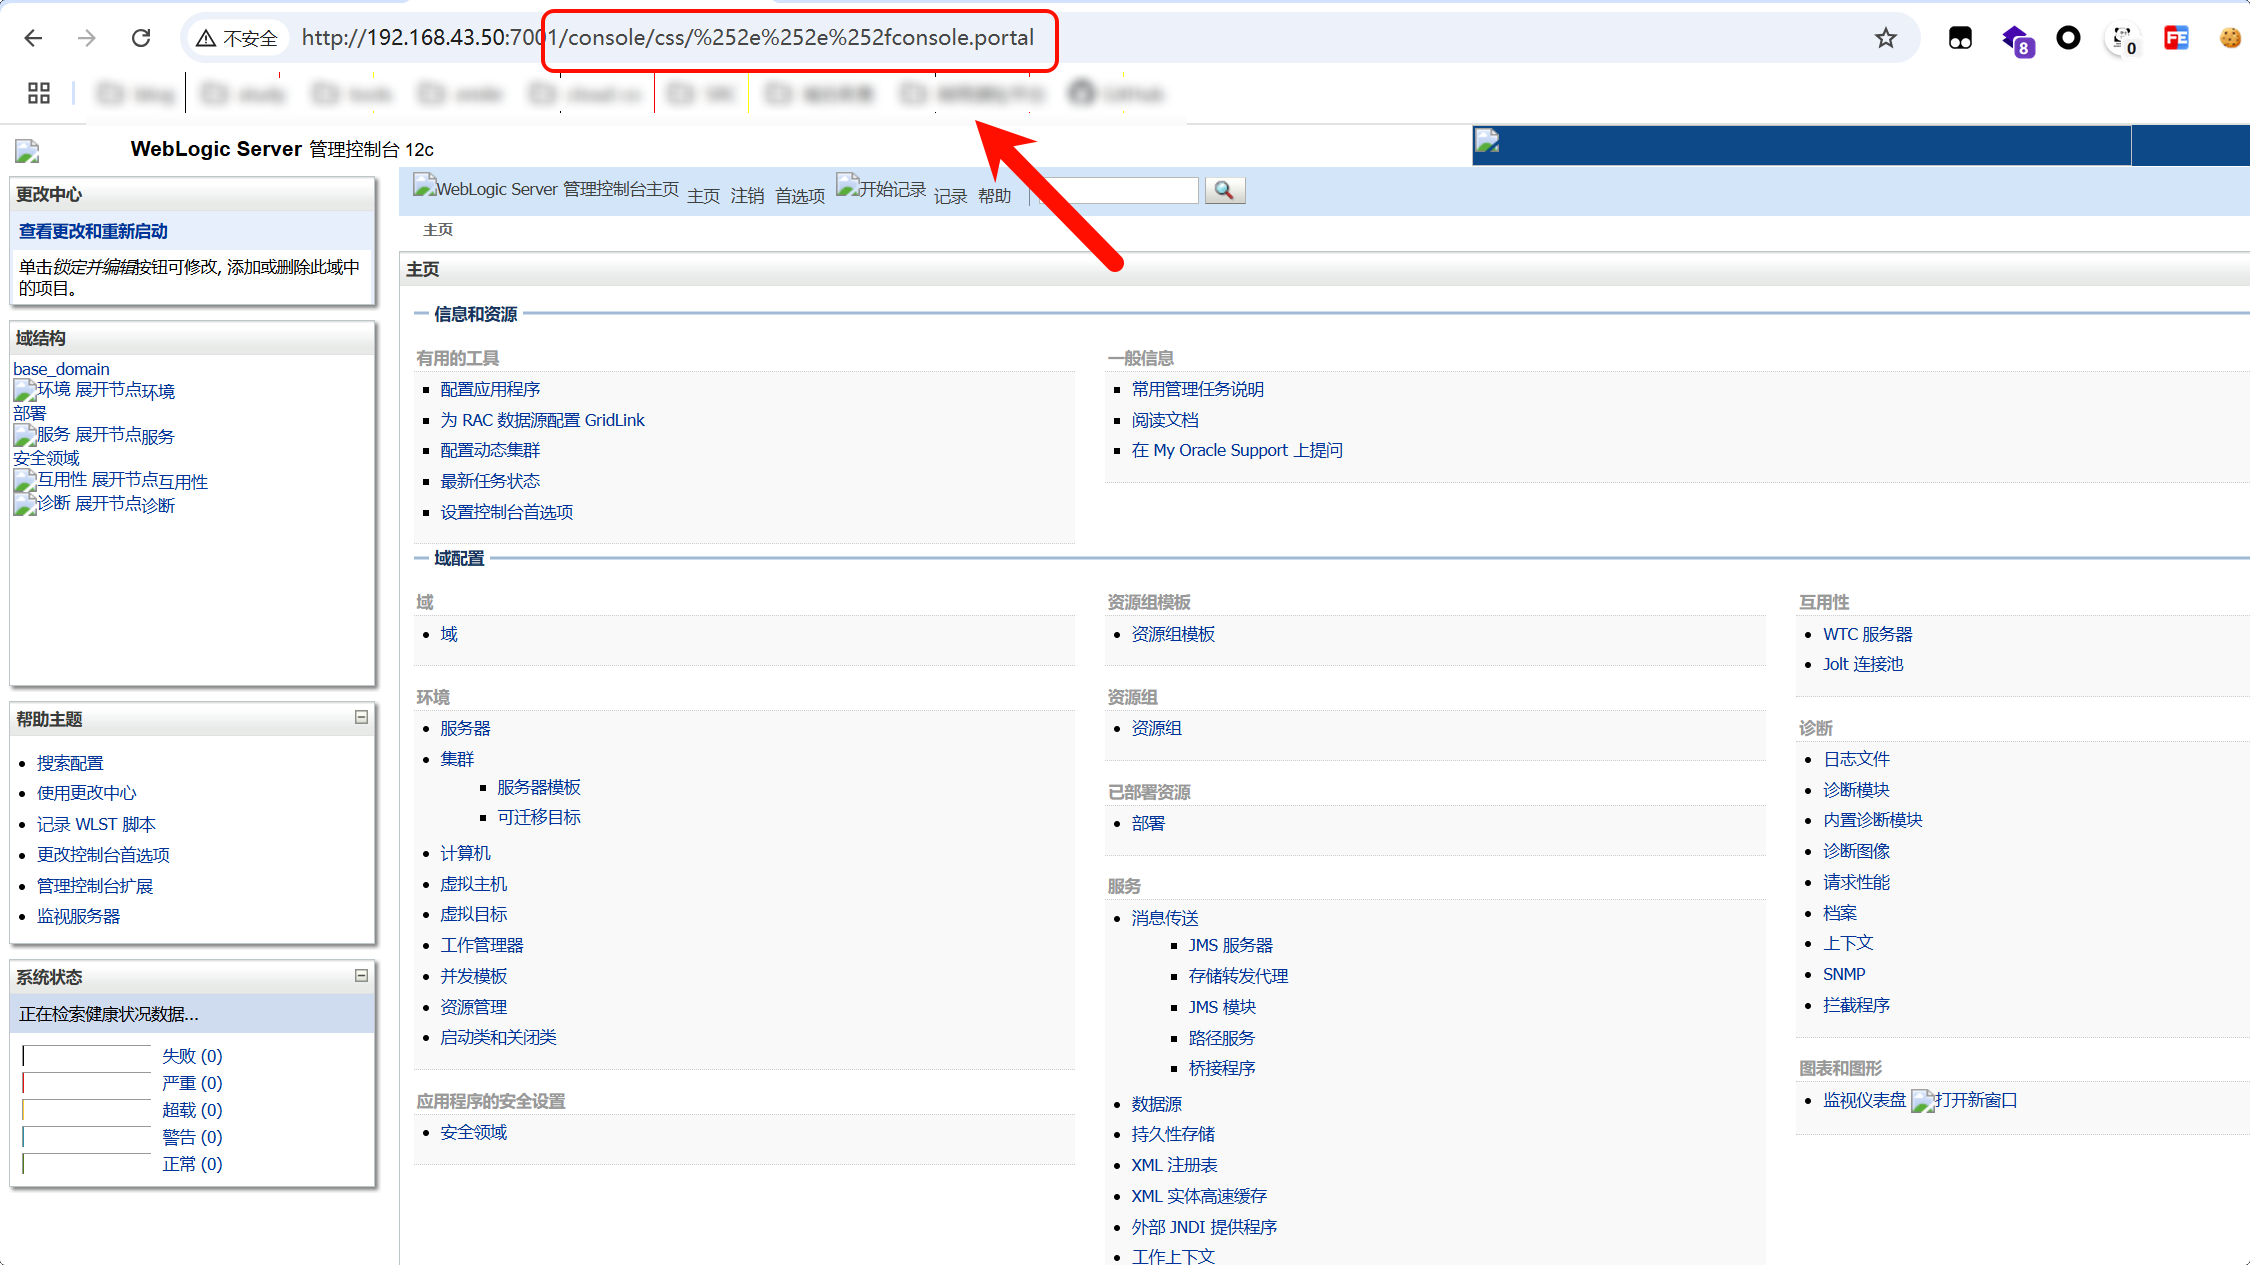
Task: Bookmark page with star icon
Action: point(1885,38)
